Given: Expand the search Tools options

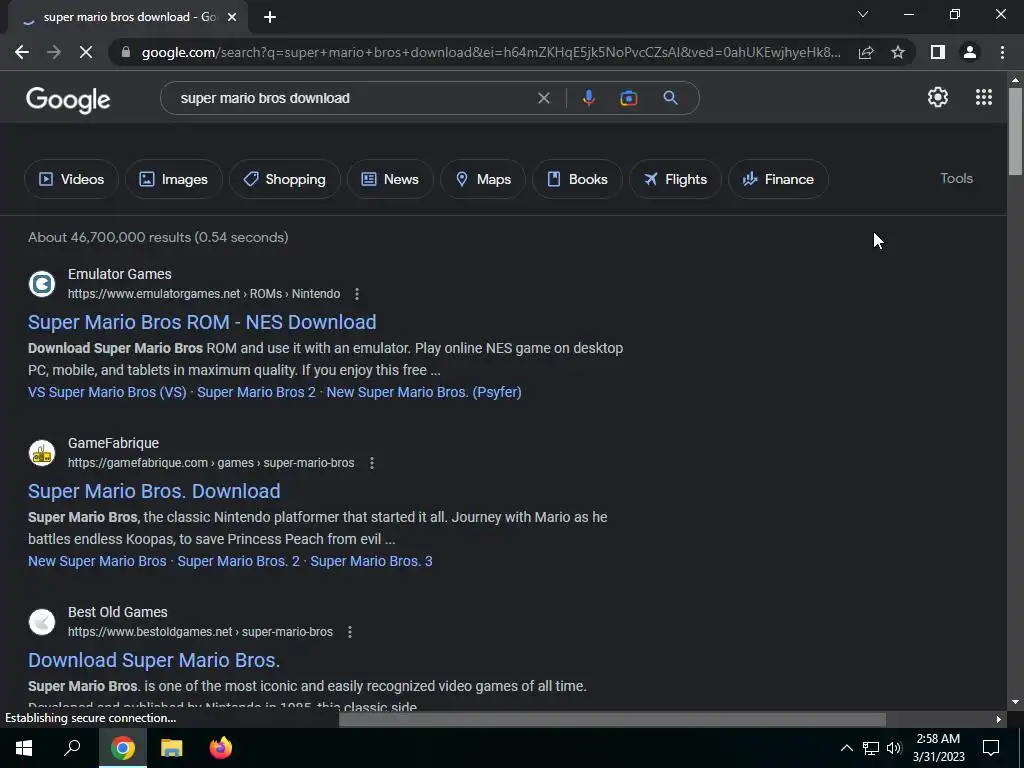Looking at the screenshot, I should coord(956,178).
